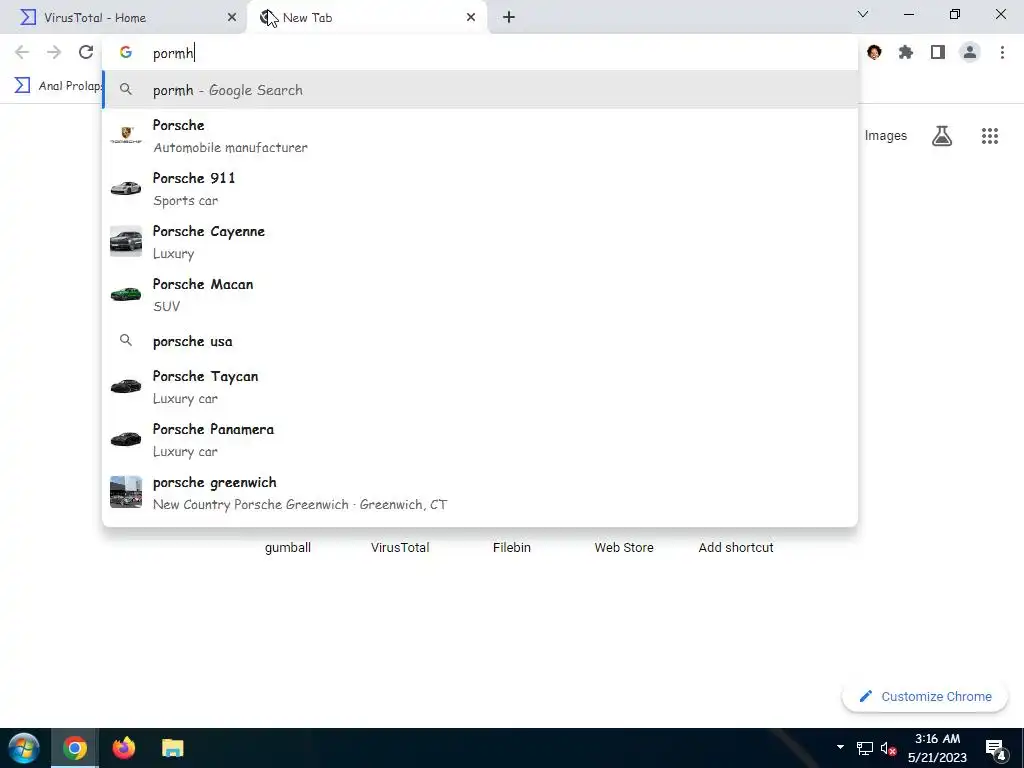Viewport: 1024px width, 768px height.
Task: Open the notification center icon
Action: pos(995,749)
